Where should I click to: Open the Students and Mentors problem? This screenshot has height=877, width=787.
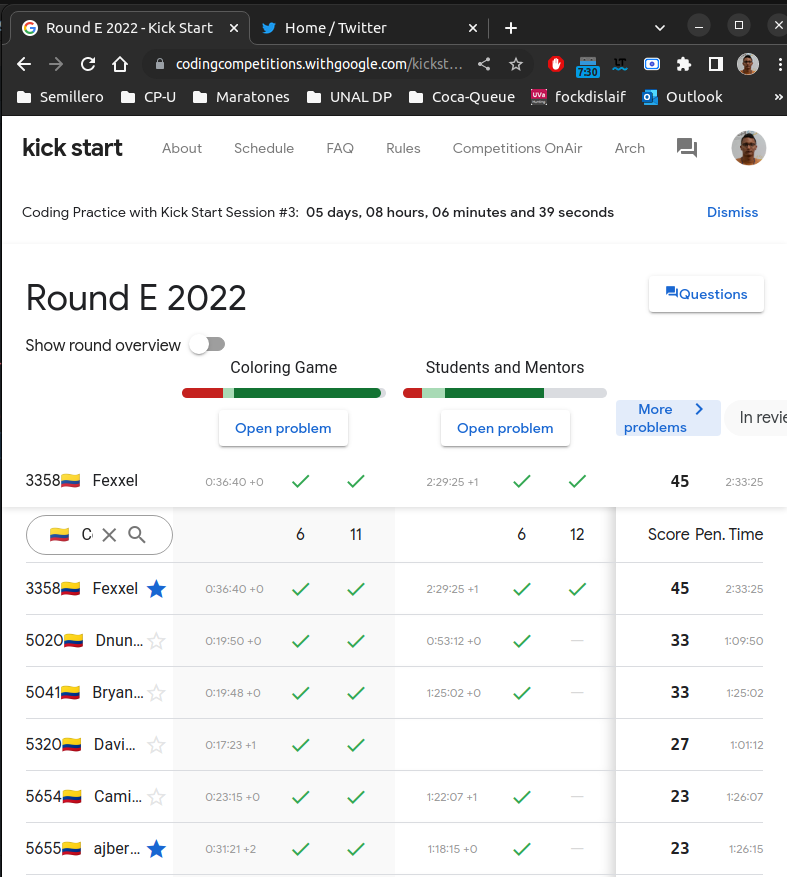click(x=505, y=428)
